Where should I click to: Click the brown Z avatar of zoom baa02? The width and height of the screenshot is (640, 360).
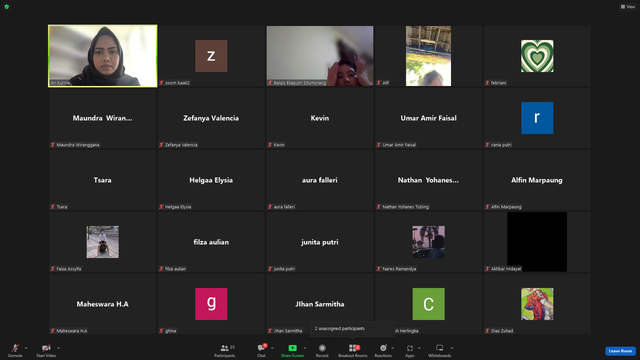point(211,56)
